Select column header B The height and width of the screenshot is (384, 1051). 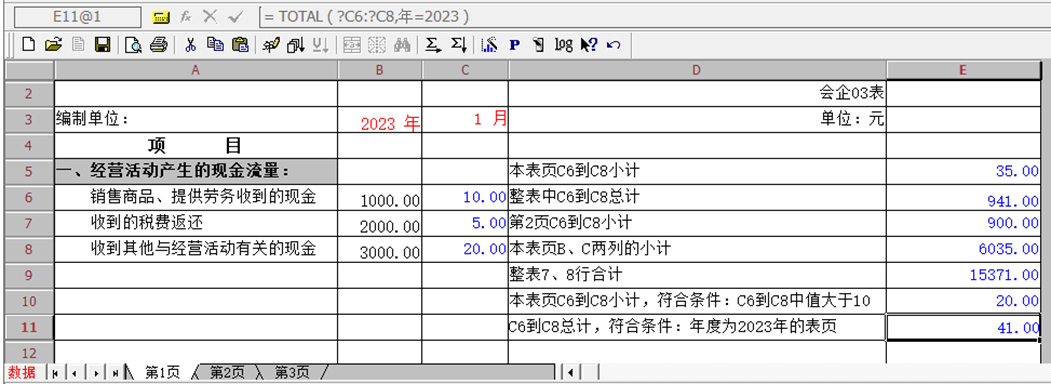point(380,70)
